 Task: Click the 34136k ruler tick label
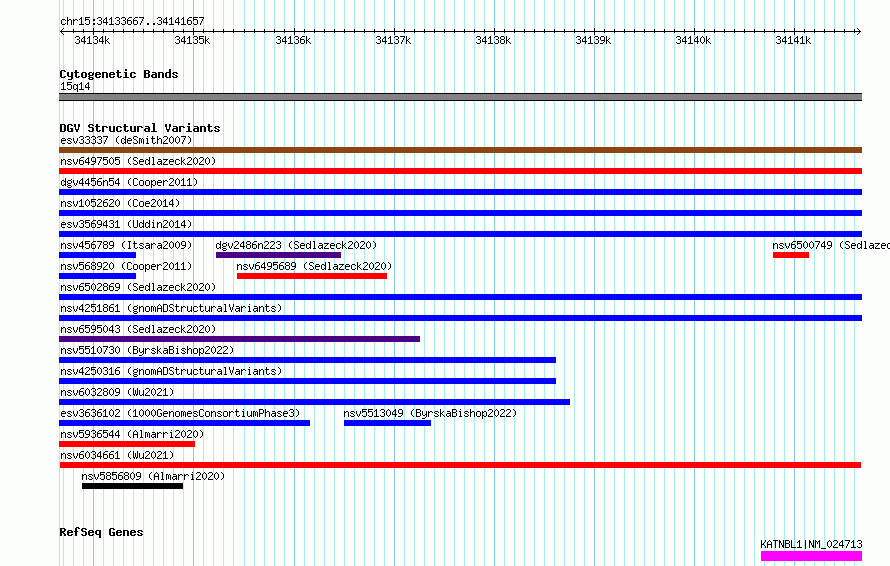coord(293,41)
